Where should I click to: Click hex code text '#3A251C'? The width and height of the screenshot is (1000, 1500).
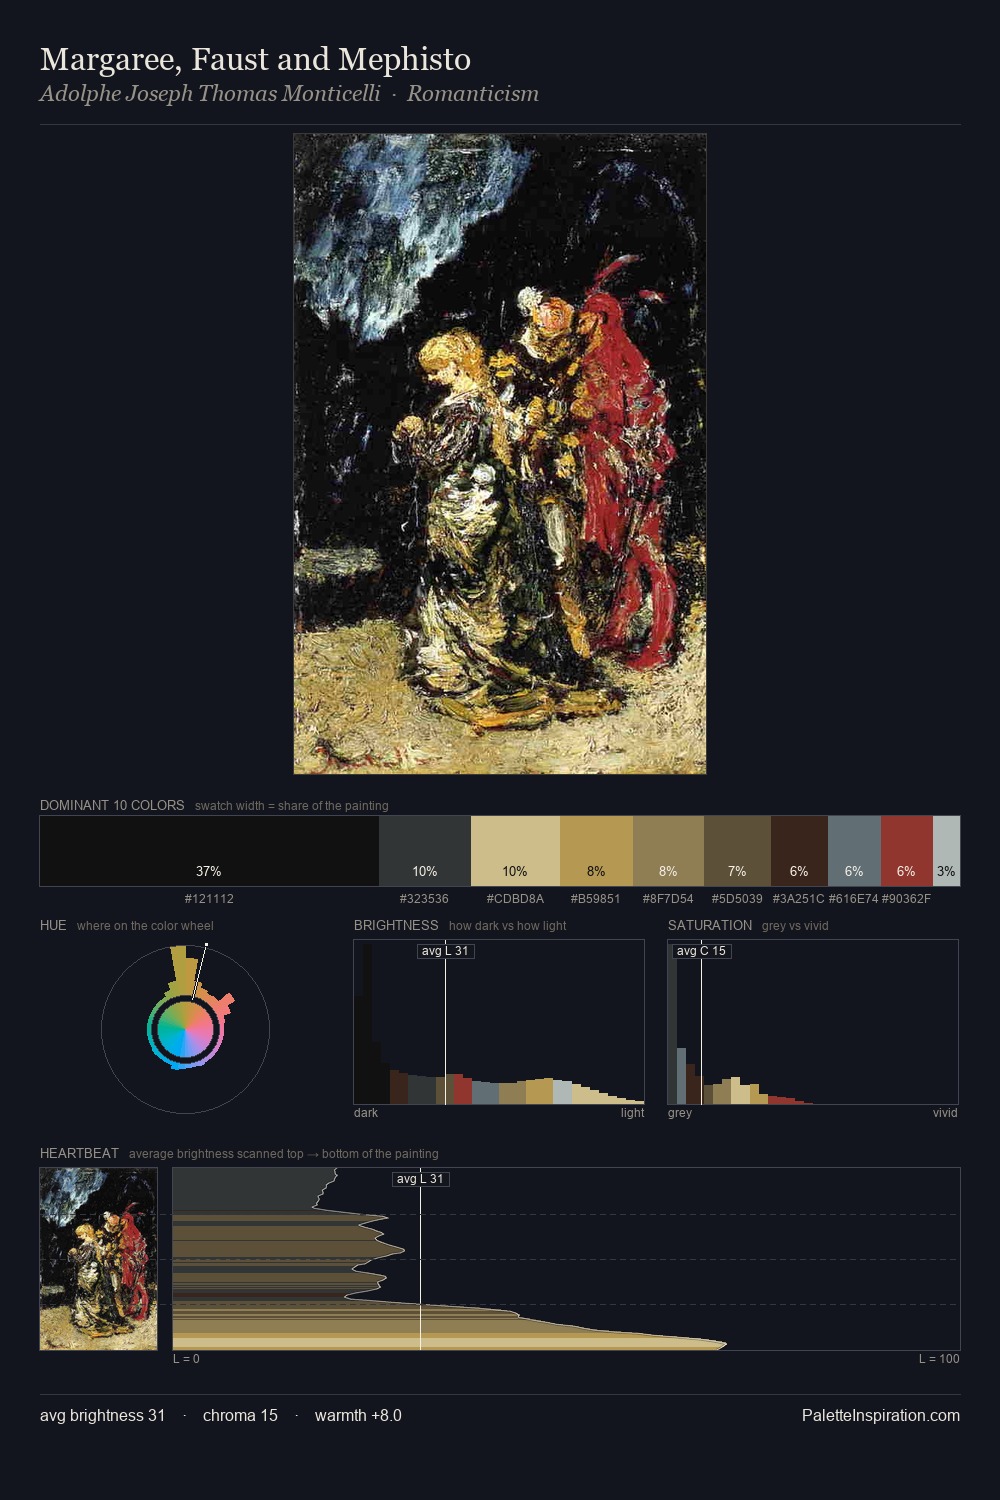(799, 898)
